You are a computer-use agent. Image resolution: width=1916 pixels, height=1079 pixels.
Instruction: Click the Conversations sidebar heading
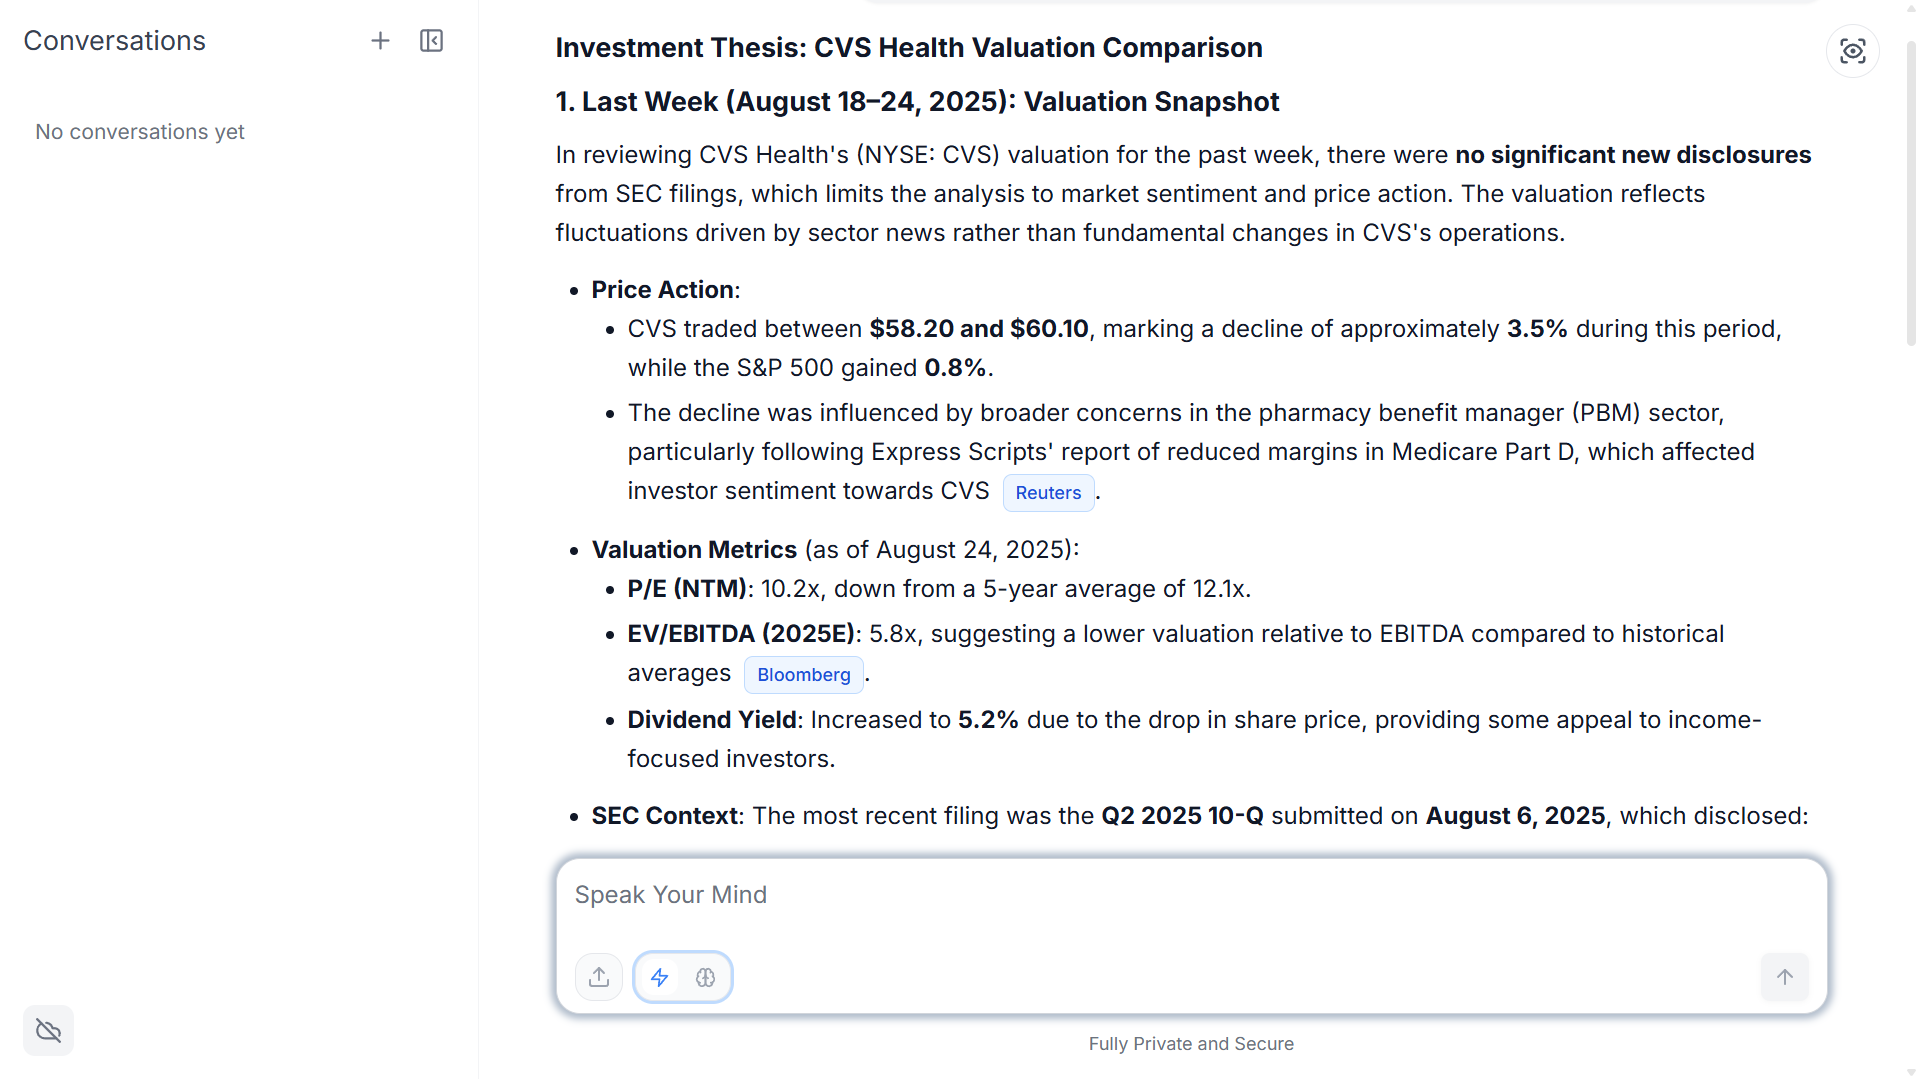click(x=115, y=41)
